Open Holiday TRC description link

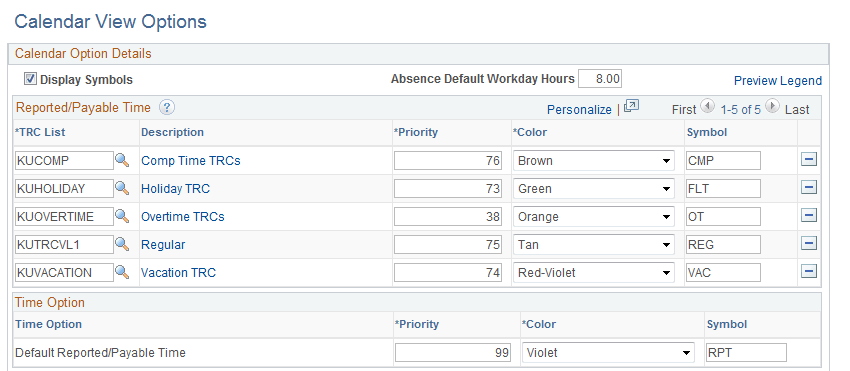(175, 189)
